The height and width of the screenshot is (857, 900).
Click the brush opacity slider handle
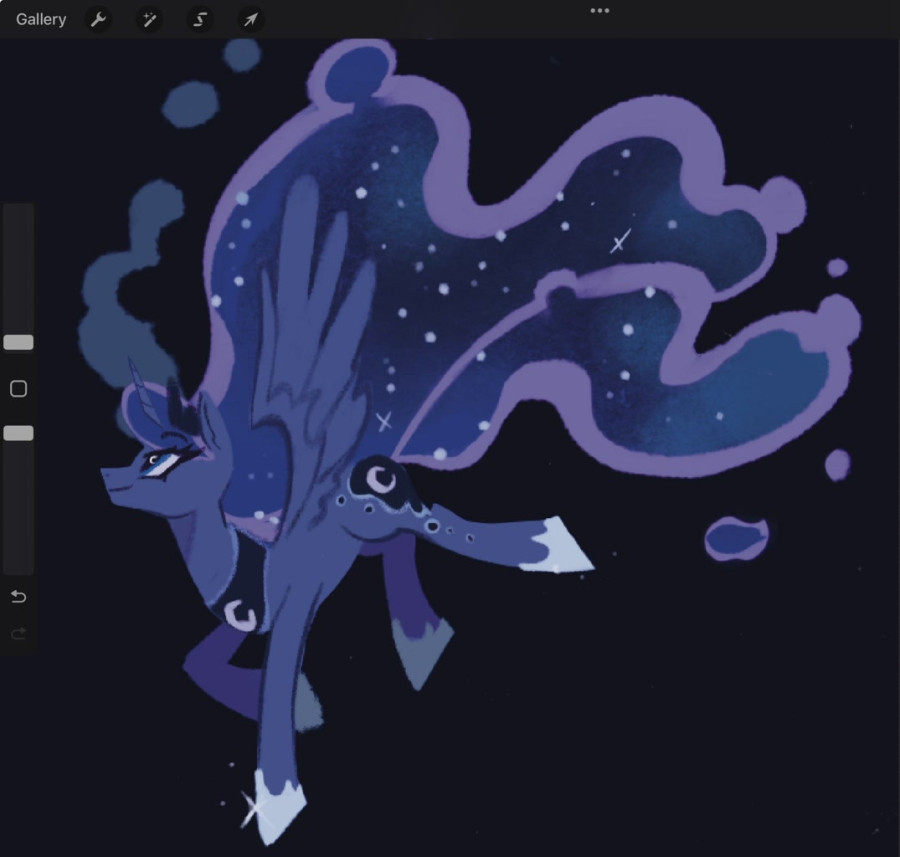click(x=18, y=433)
